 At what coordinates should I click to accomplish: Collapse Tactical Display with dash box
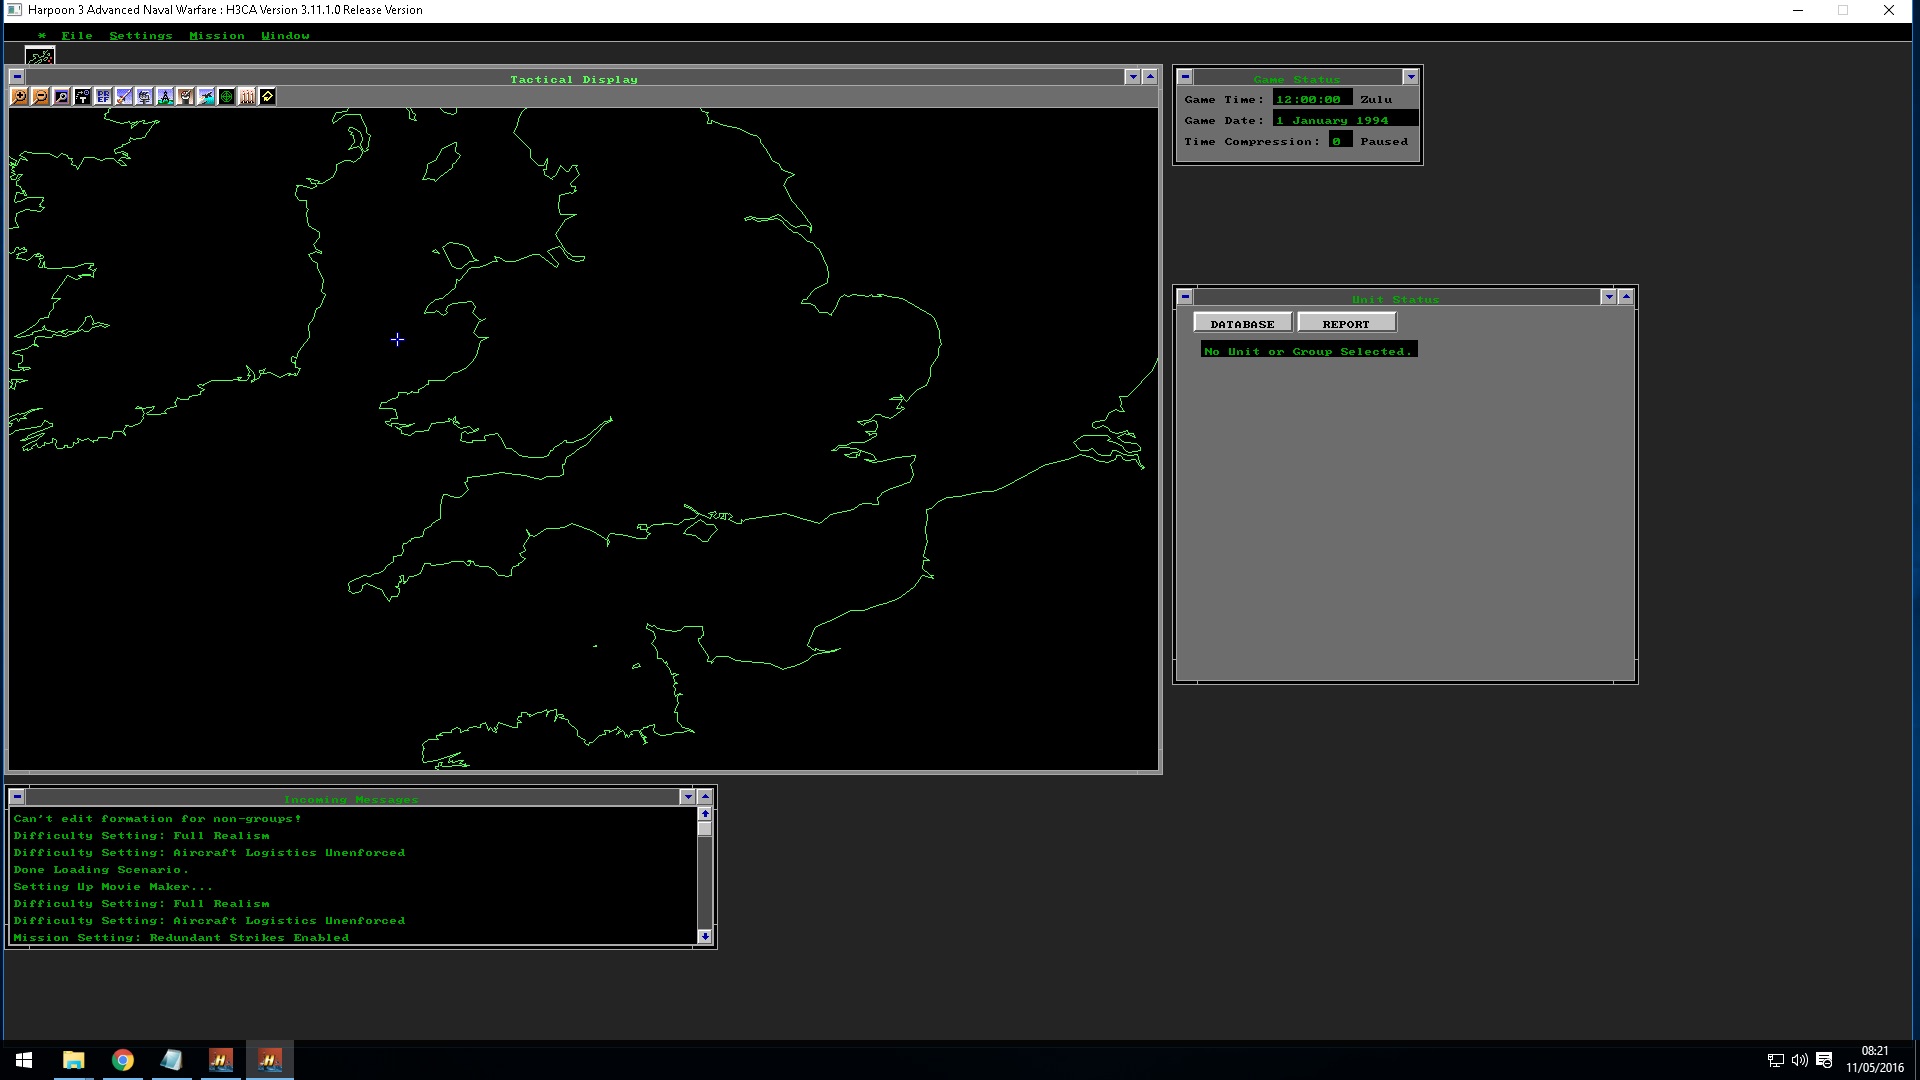coord(17,77)
